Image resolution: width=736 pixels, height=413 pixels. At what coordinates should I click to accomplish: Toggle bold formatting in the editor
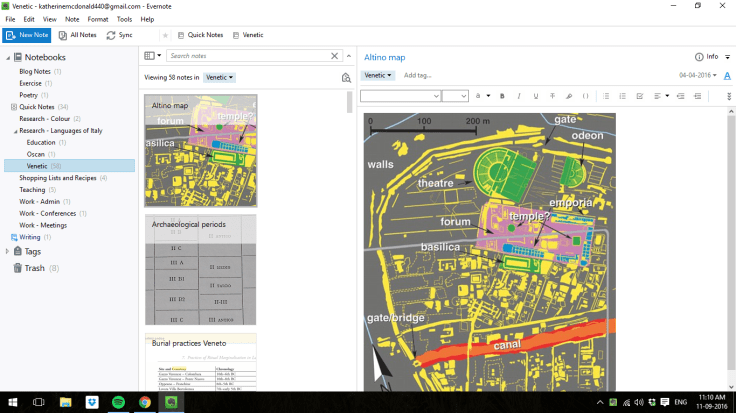point(502,96)
